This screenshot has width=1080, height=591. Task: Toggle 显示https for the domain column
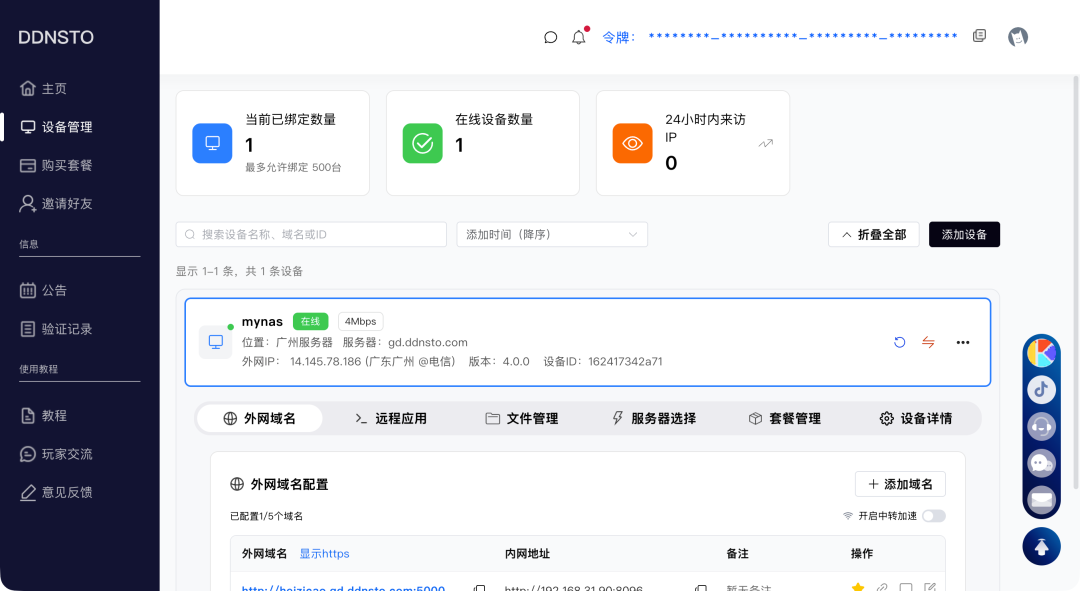pyautogui.click(x=324, y=553)
